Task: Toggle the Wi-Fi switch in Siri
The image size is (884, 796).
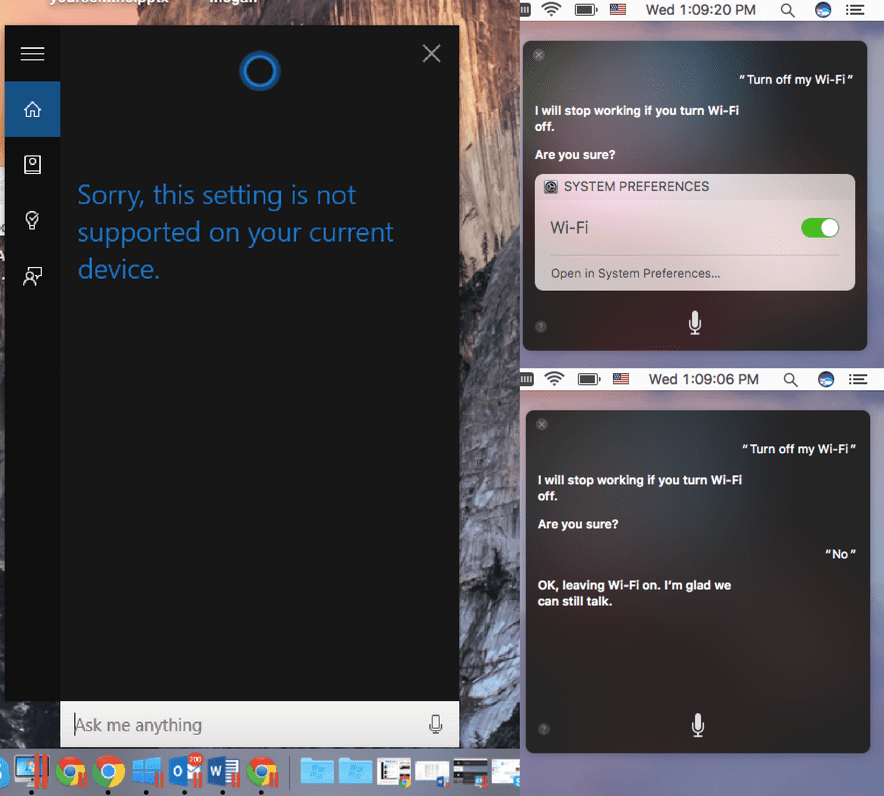Action: pyautogui.click(x=819, y=228)
